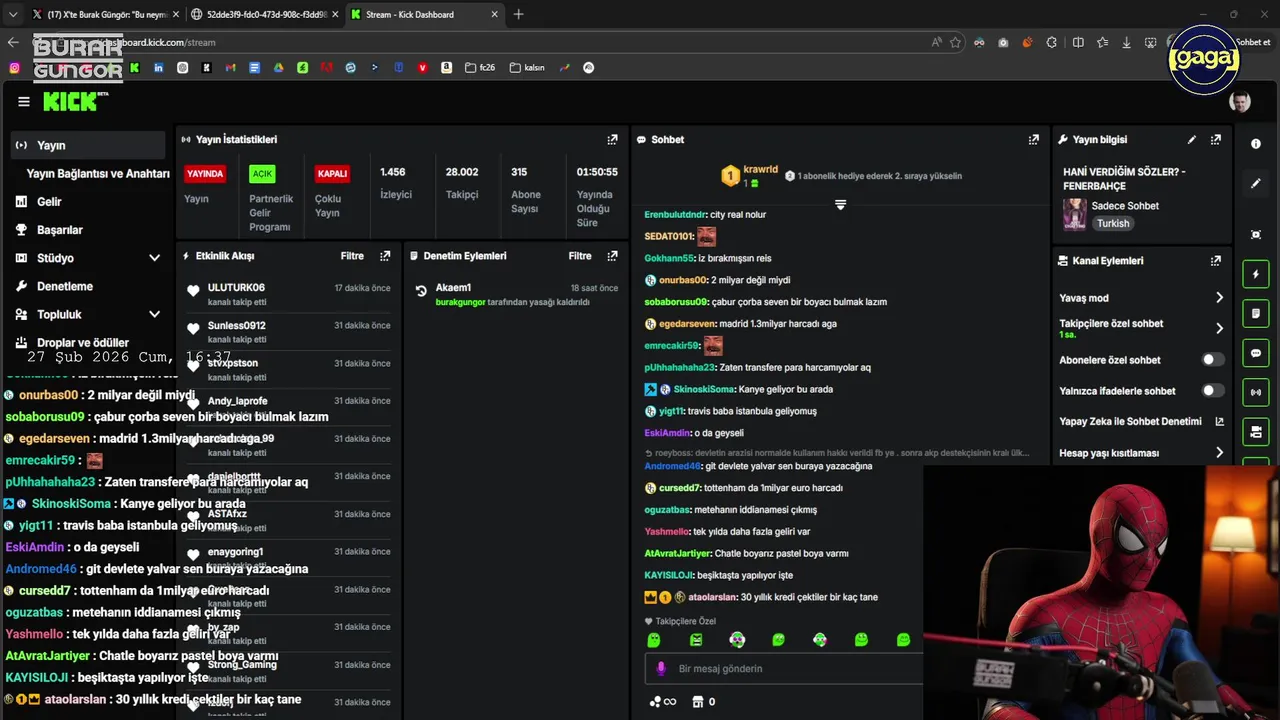Open the Amazon bookmark
This screenshot has width=1280, height=720.
coord(447,68)
